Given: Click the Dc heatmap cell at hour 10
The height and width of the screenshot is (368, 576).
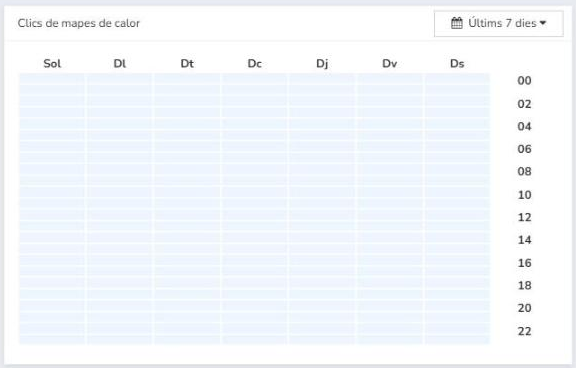Looking at the screenshot, I should click(x=255, y=192).
